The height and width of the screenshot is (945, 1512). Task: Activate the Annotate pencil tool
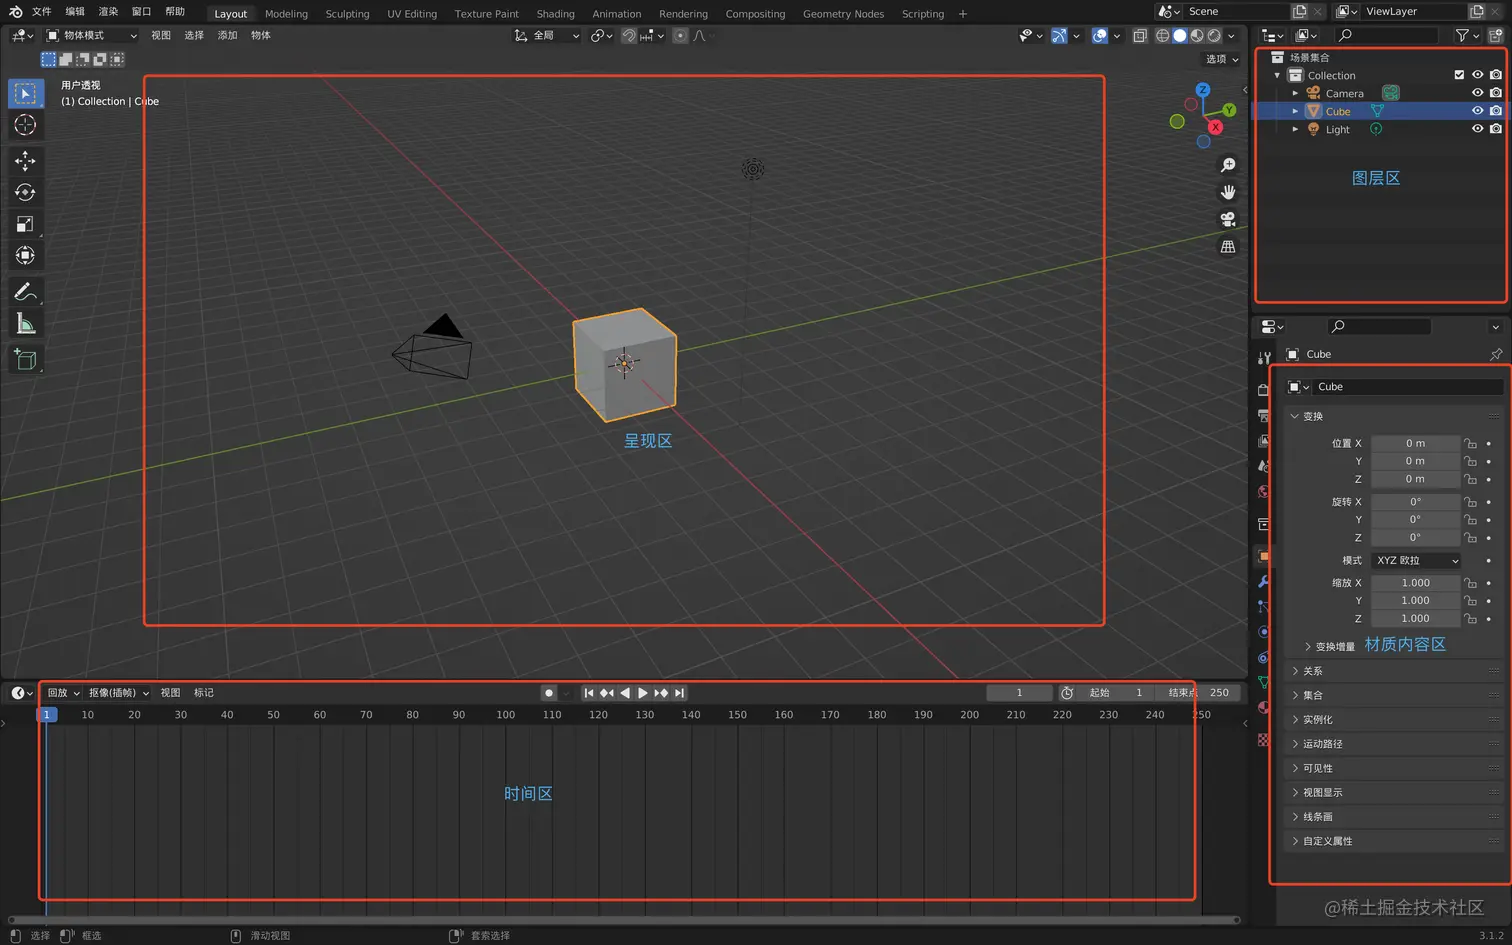click(25, 292)
